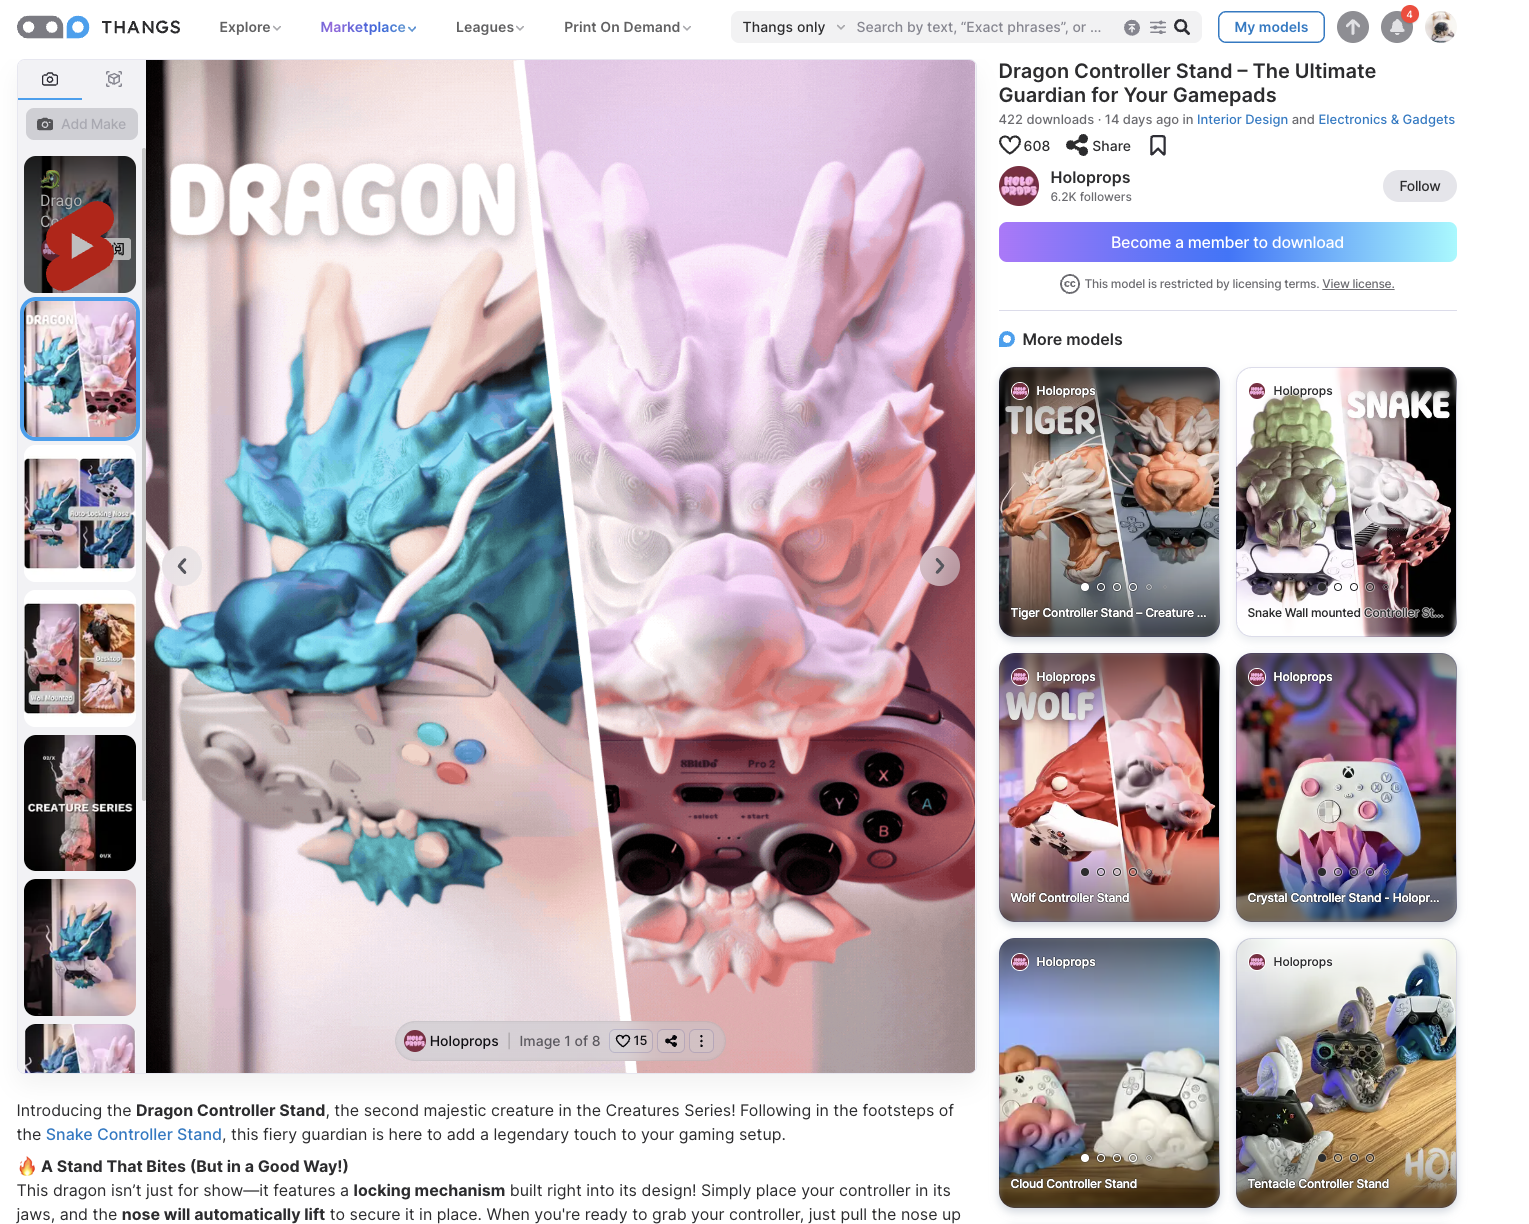Image resolution: width=1529 pixels, height=1224 pixels.
Task: Open the notifications bell
Action: pos(1397,27)
